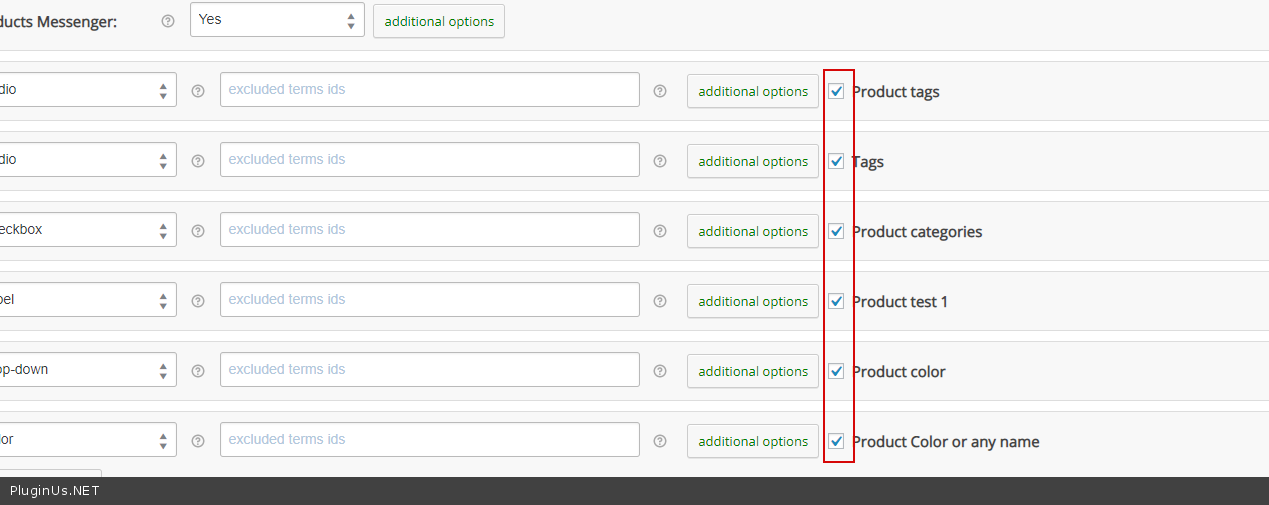Open additional options for the Tags row

pyautogui.click(x=753, y=161)
